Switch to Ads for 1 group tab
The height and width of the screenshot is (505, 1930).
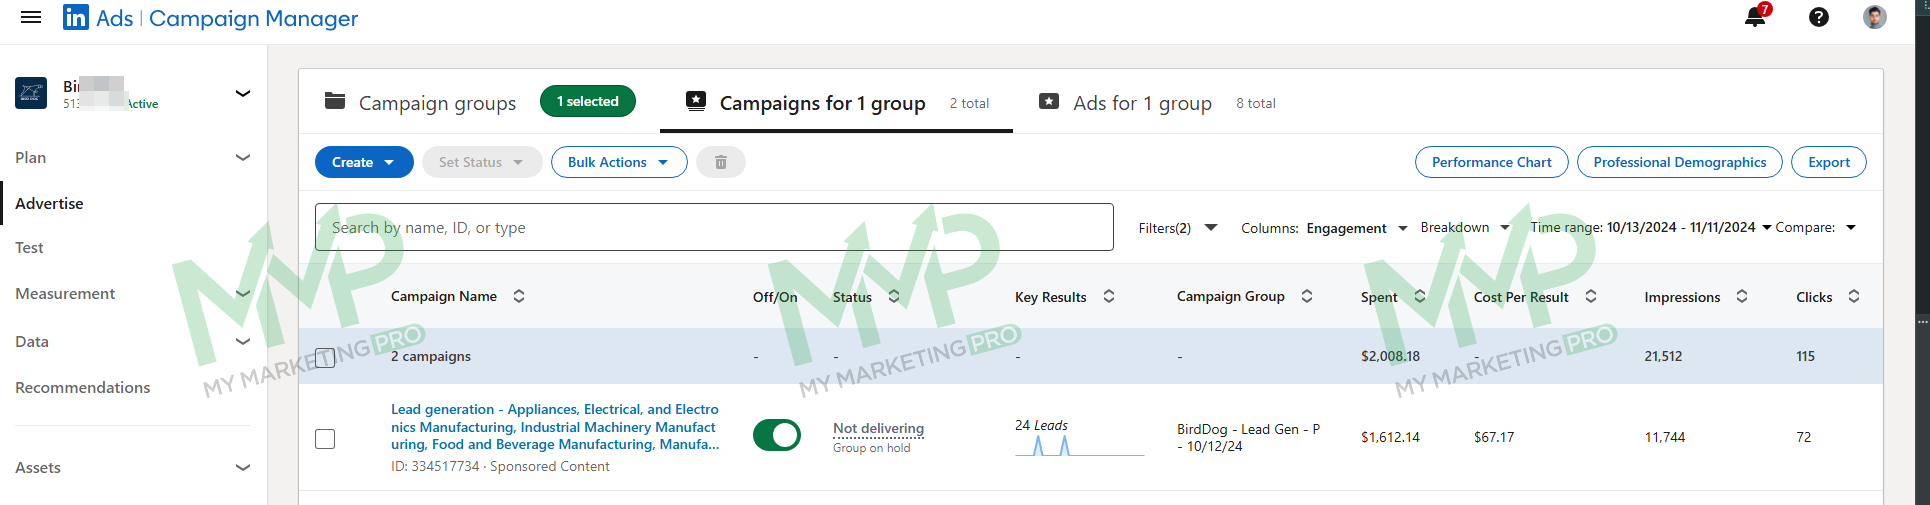pyautogui.click(x=1157, y=103)
